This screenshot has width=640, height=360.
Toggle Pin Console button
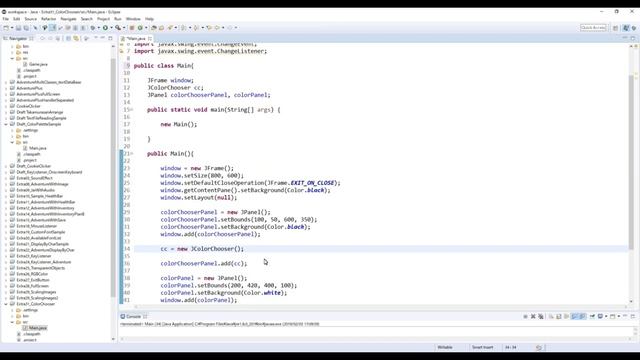592,316
